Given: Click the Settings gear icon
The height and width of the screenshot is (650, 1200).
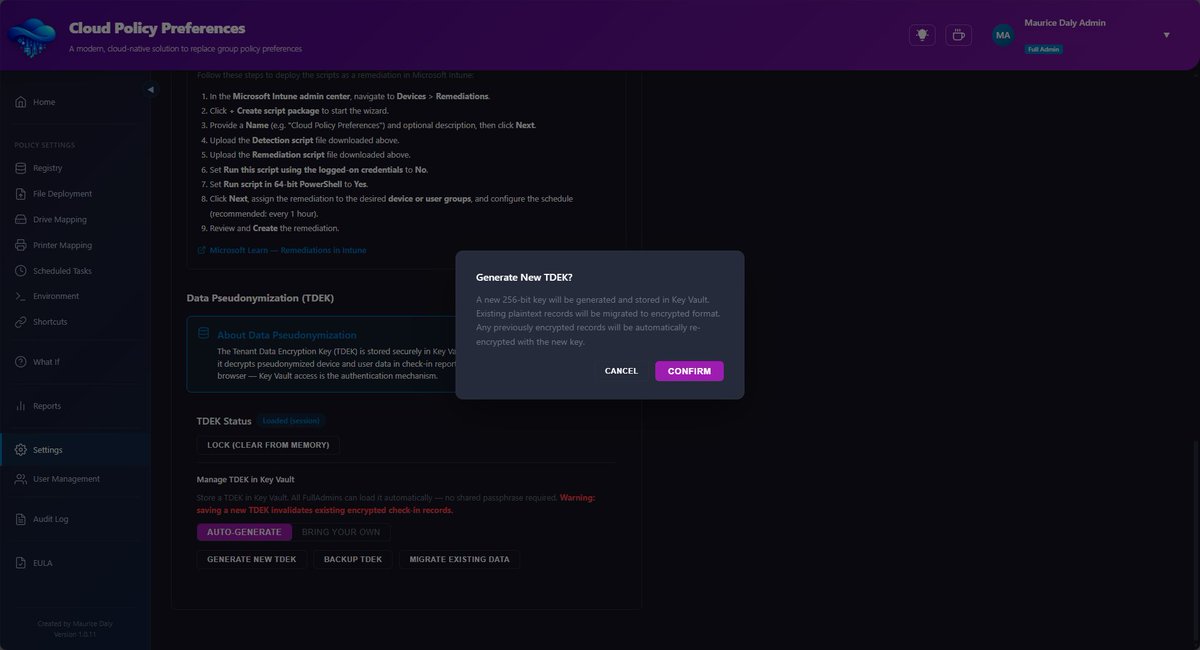Looking at the screenshot, I should [x=21, y=450].
